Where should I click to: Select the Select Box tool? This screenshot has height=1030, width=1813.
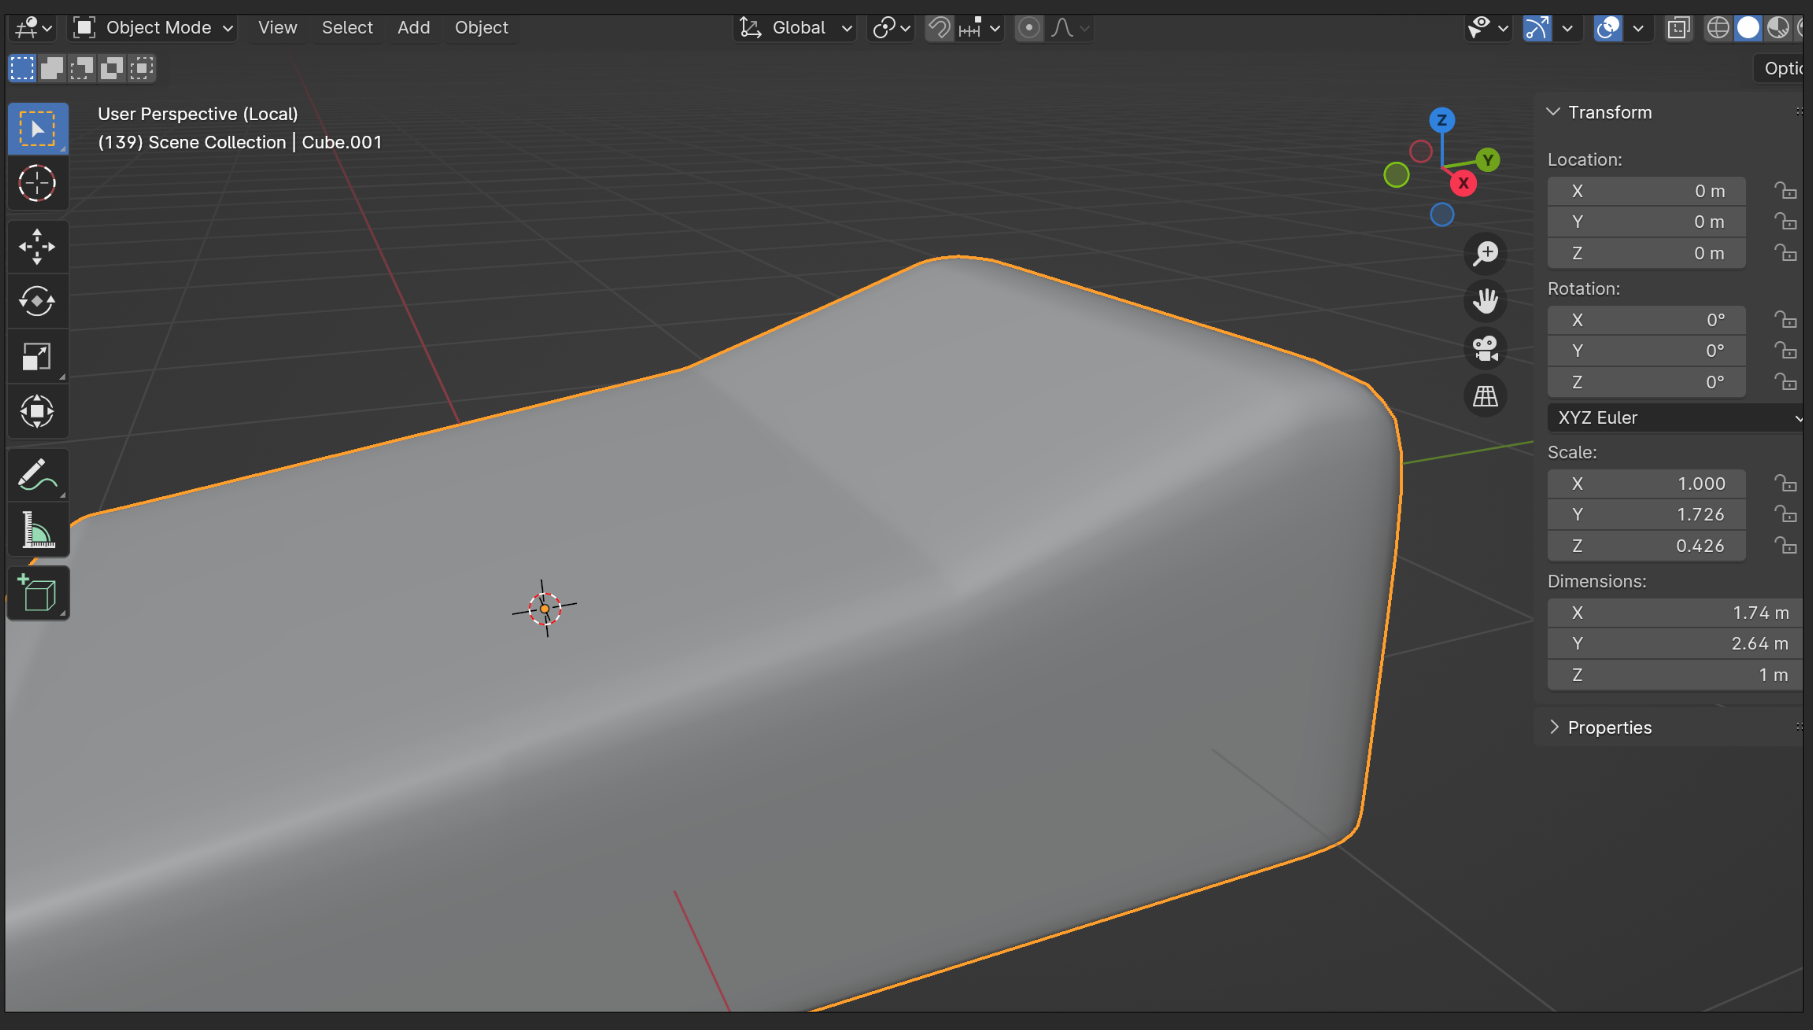[38, 129]
